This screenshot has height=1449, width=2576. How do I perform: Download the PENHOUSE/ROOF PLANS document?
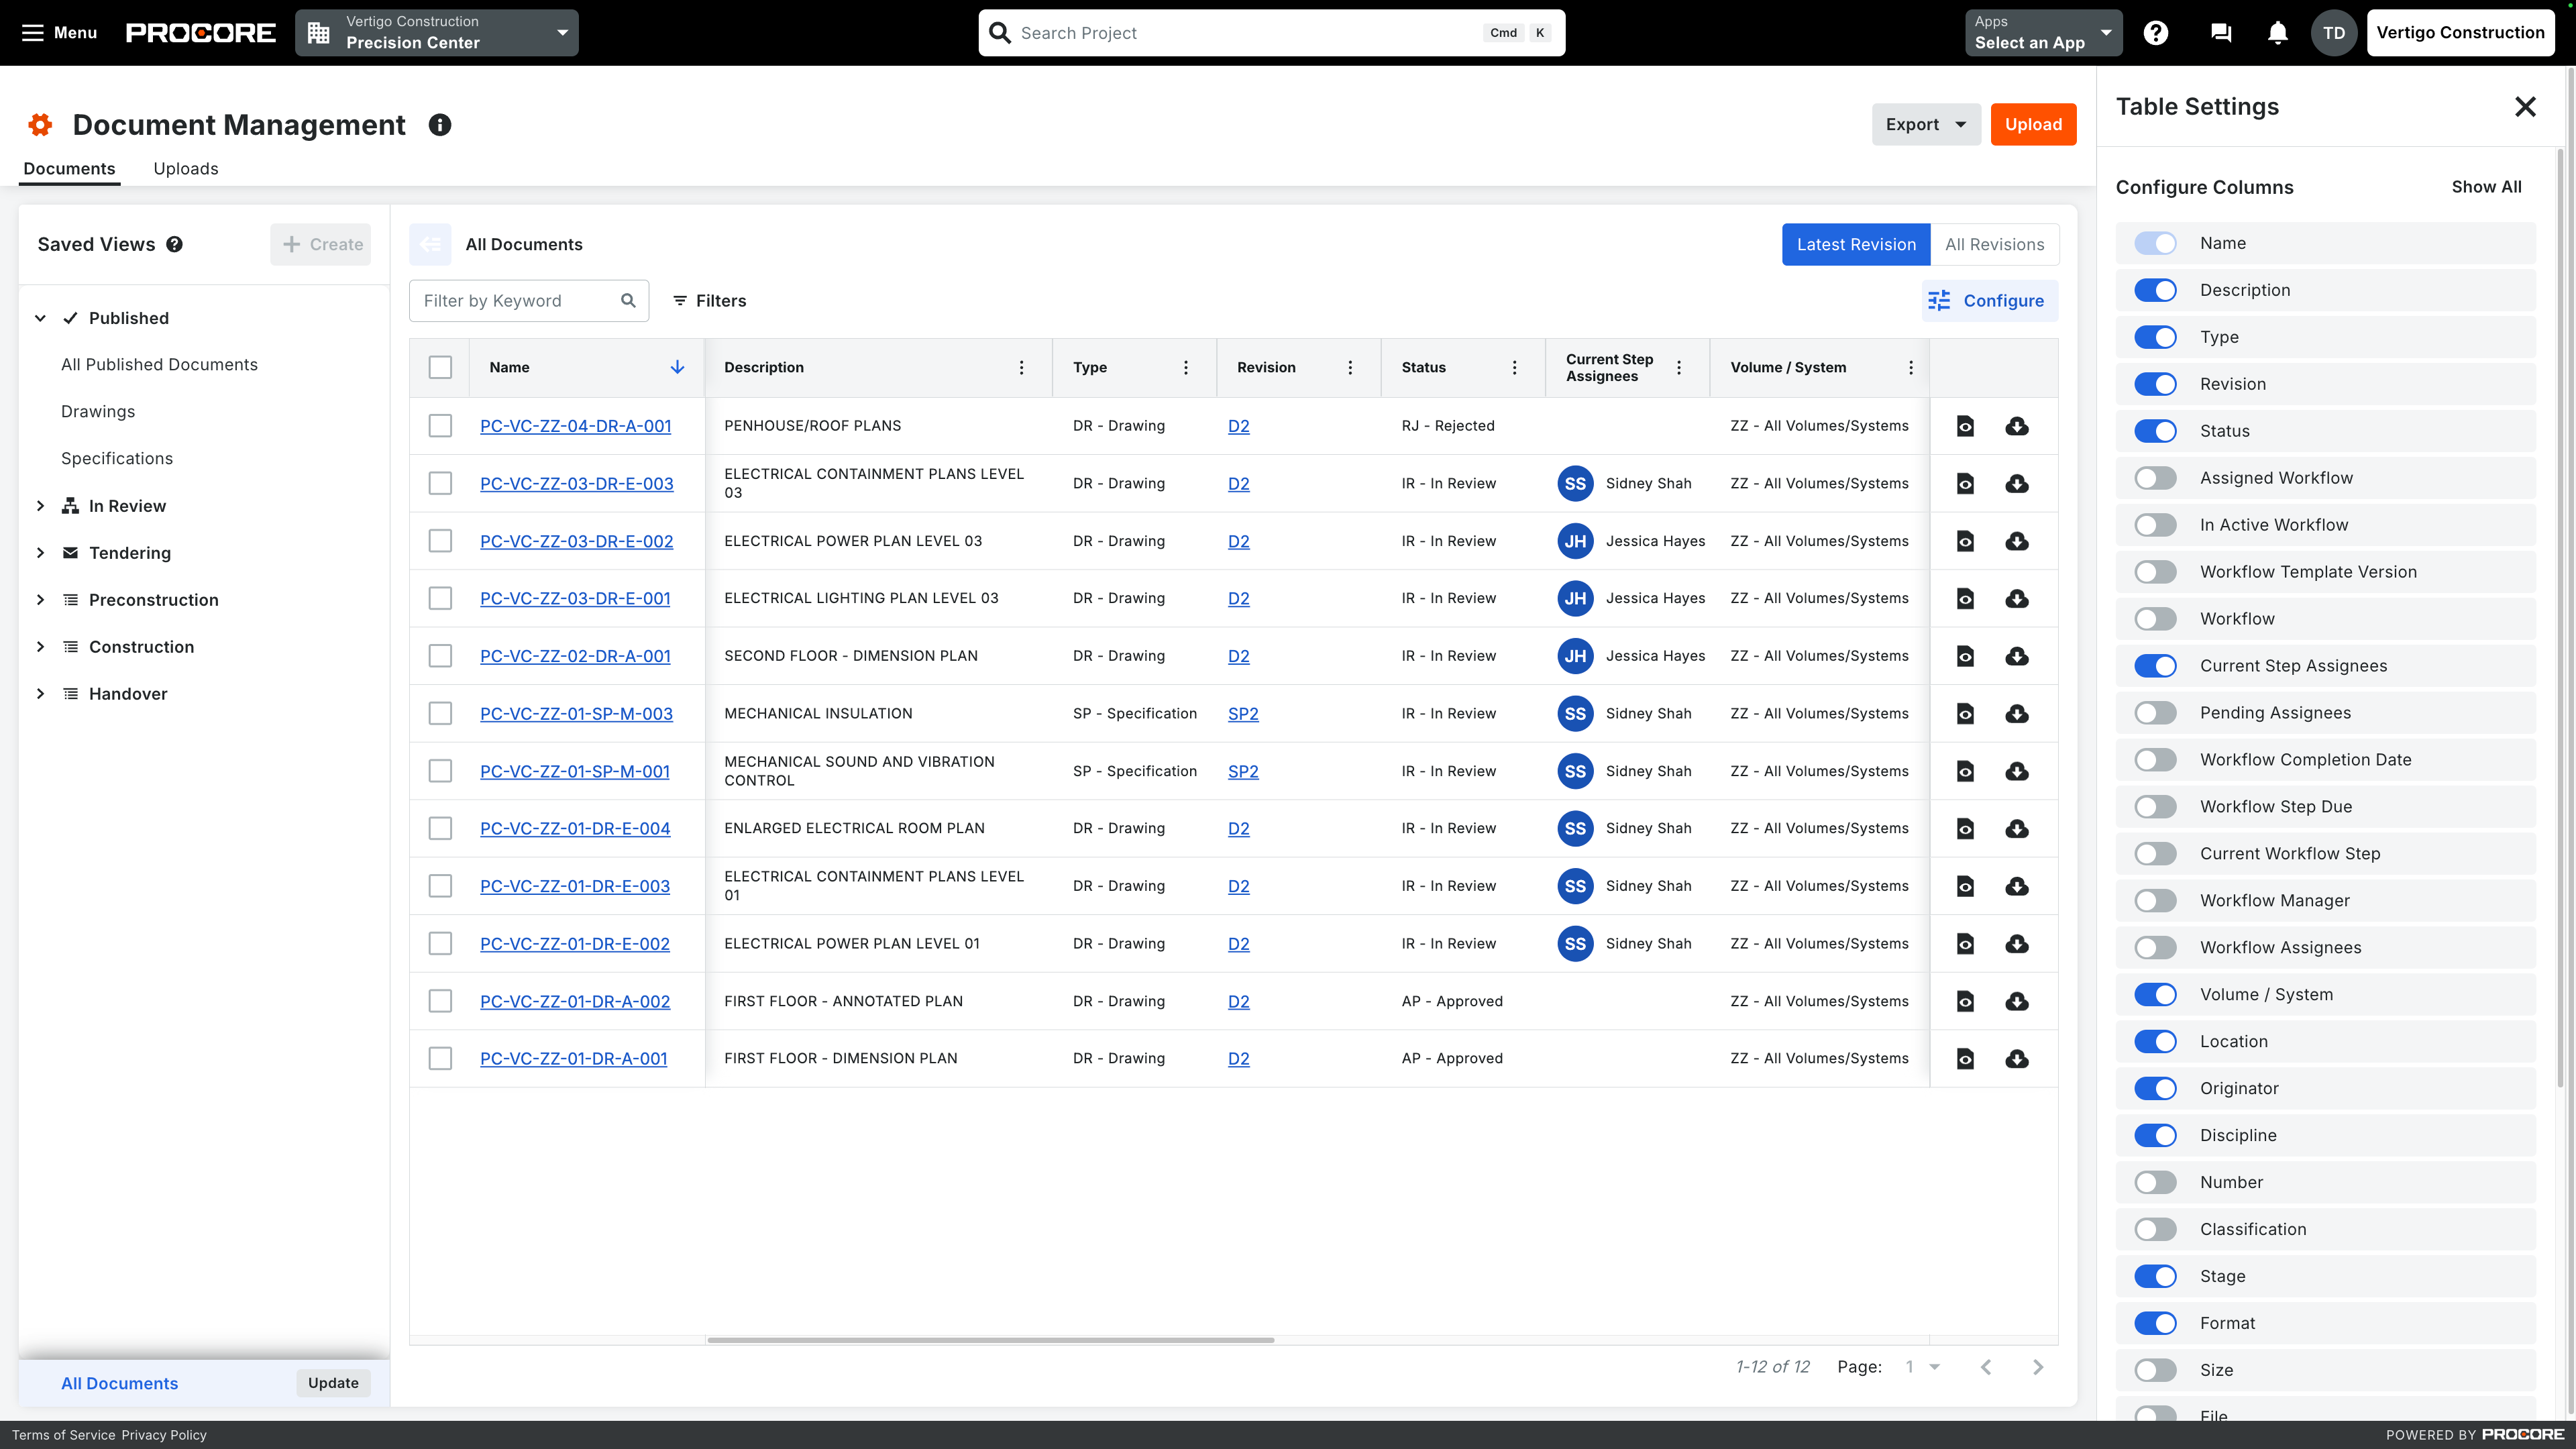2017,426
